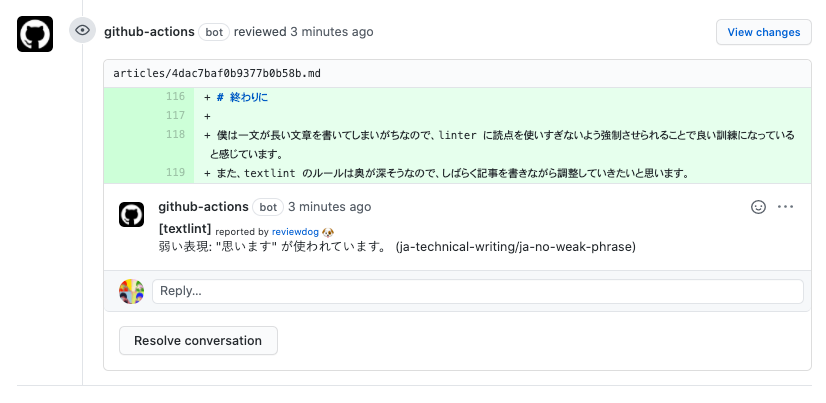Click the colorful user avatar beside the Reply box
Screen dimensions: 826x403
(131, 291)
